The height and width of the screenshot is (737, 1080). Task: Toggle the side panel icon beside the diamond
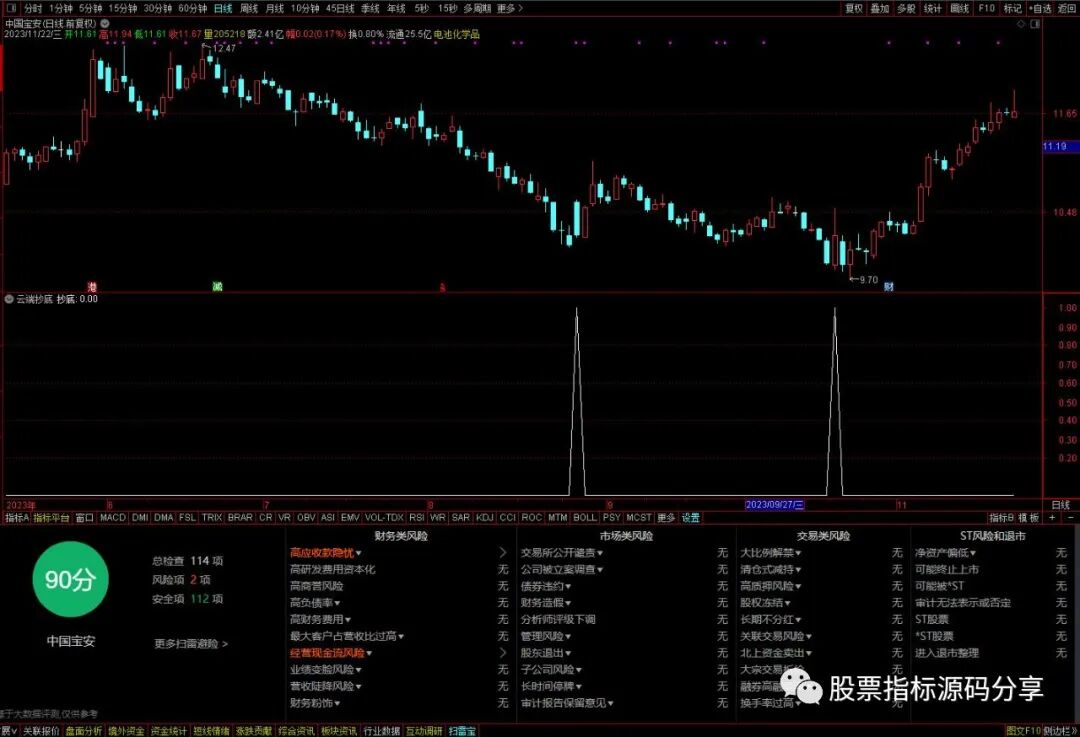tap(1035, 23)
